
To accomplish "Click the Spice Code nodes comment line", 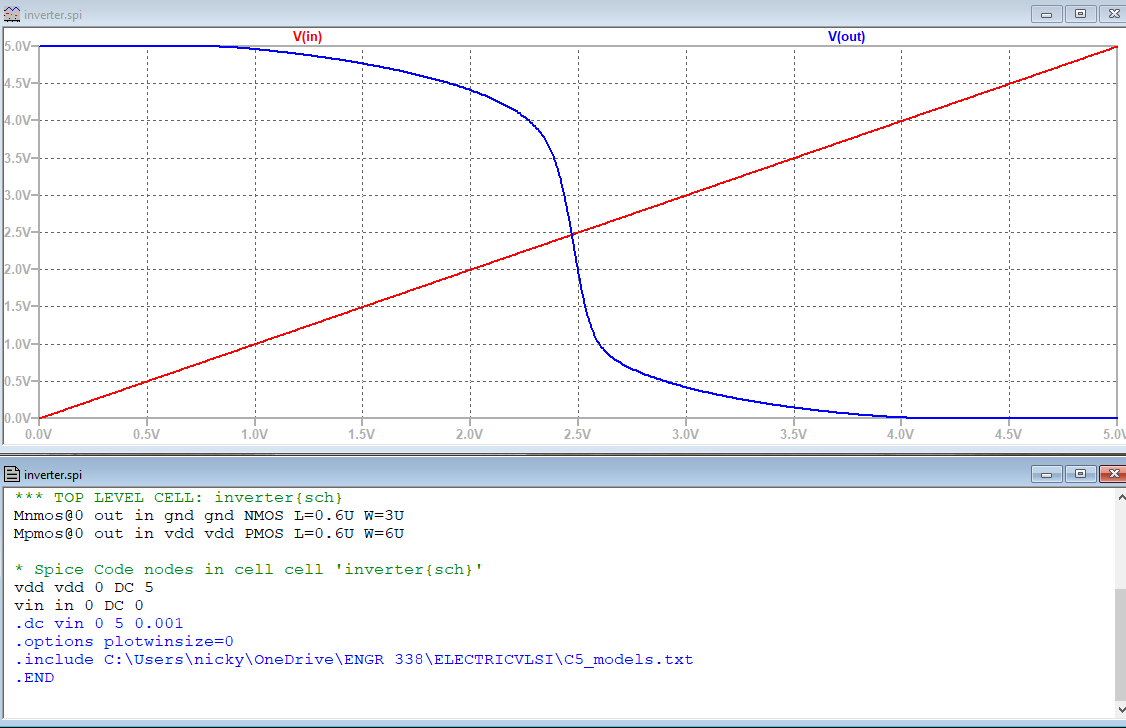I will tap(248, 569).
